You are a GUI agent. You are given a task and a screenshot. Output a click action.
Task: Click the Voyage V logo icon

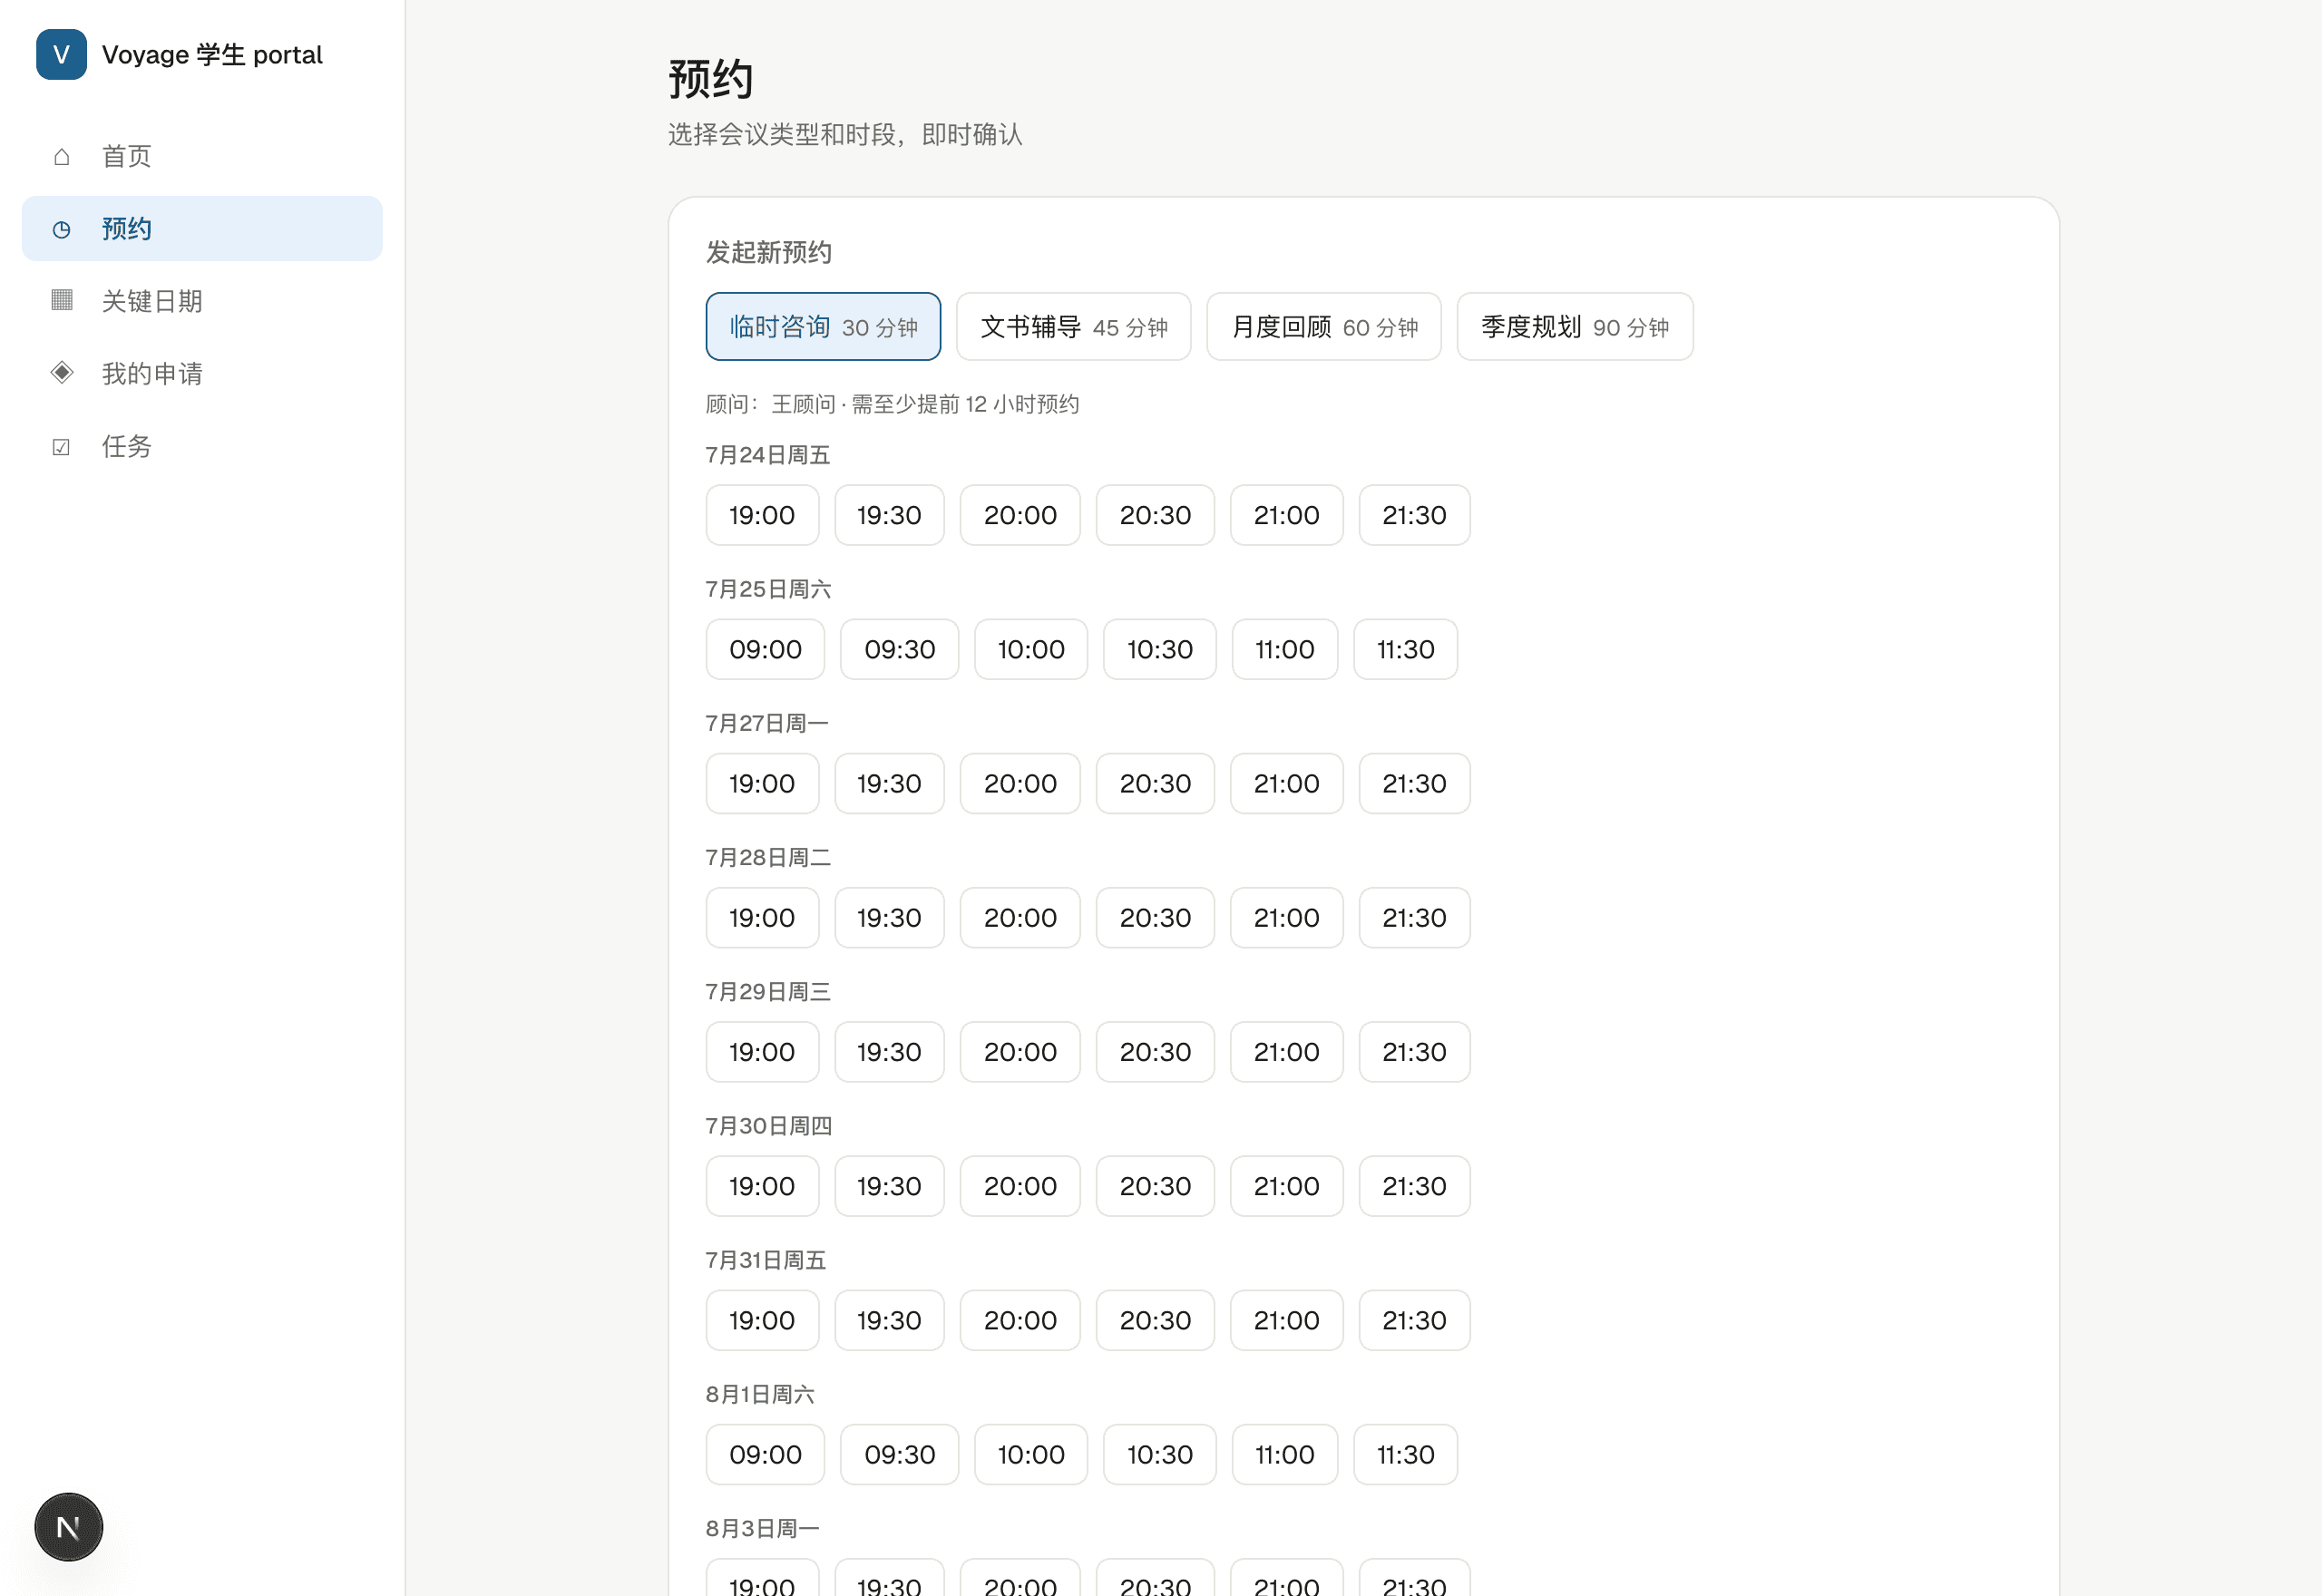(x=61, y=54)
